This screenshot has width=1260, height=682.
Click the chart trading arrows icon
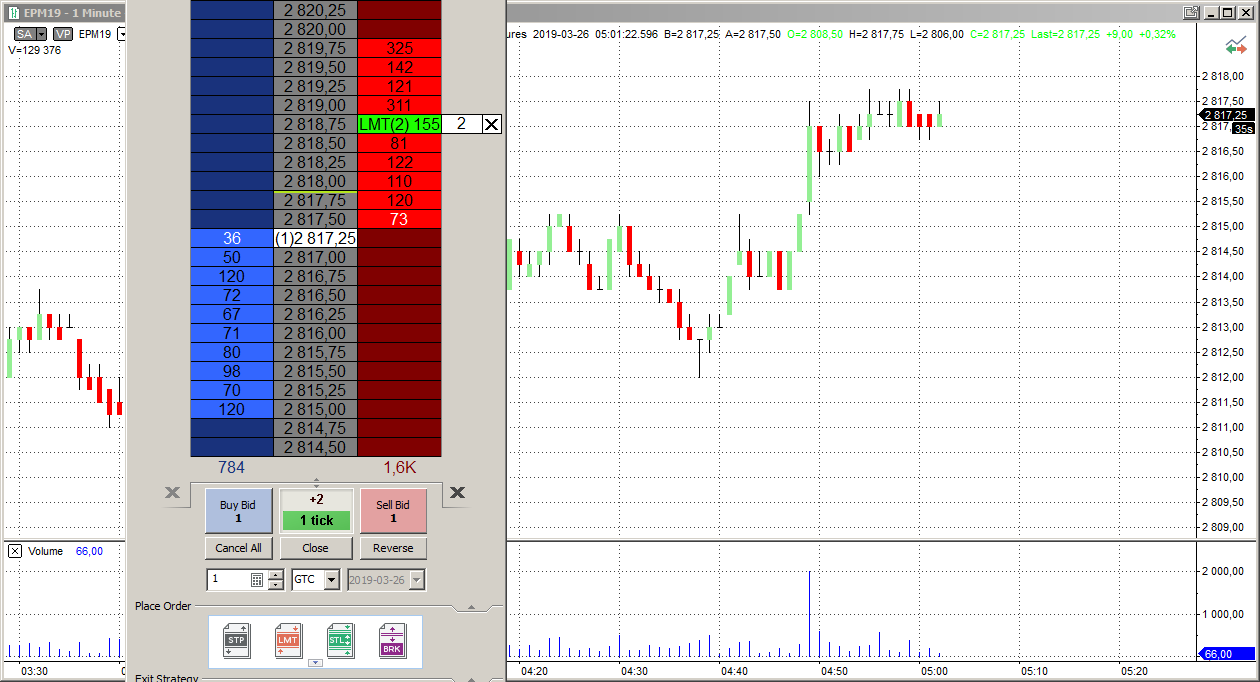click(x=1236, y=46)
